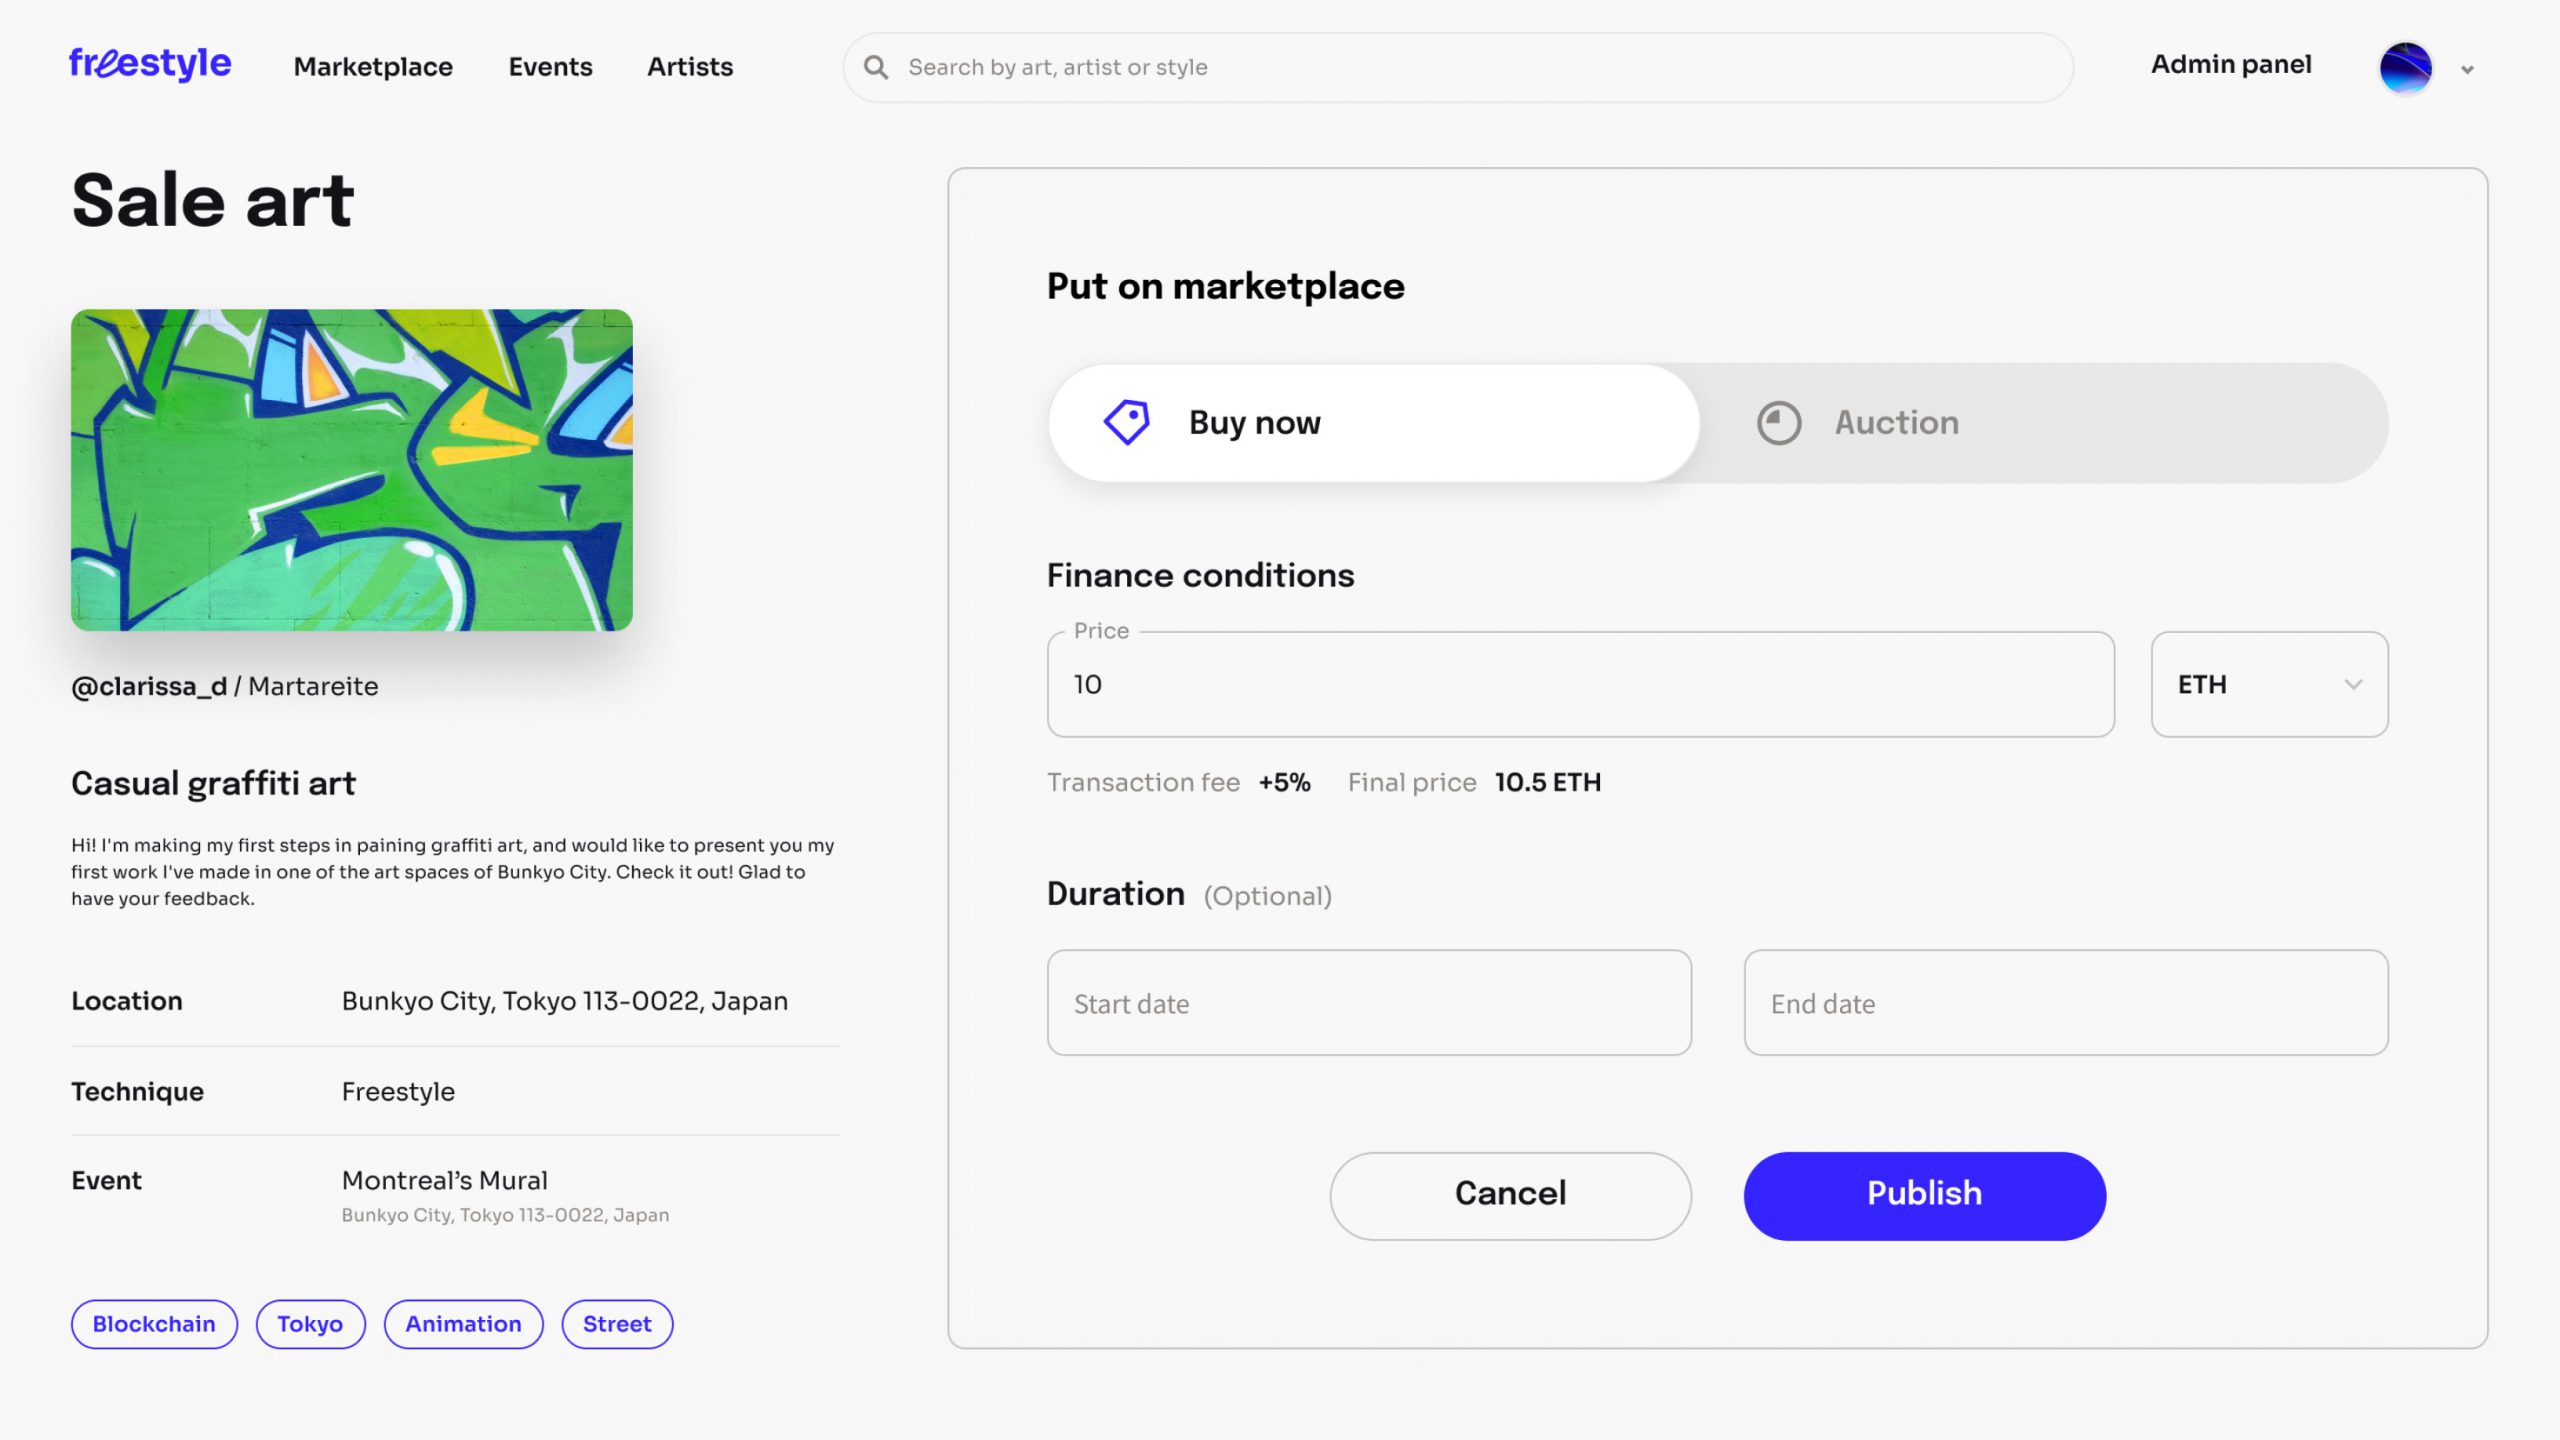This screenshot has width=2560, height=1440.
Task: Open the Marketplace nav item
Action: point(373,67)
